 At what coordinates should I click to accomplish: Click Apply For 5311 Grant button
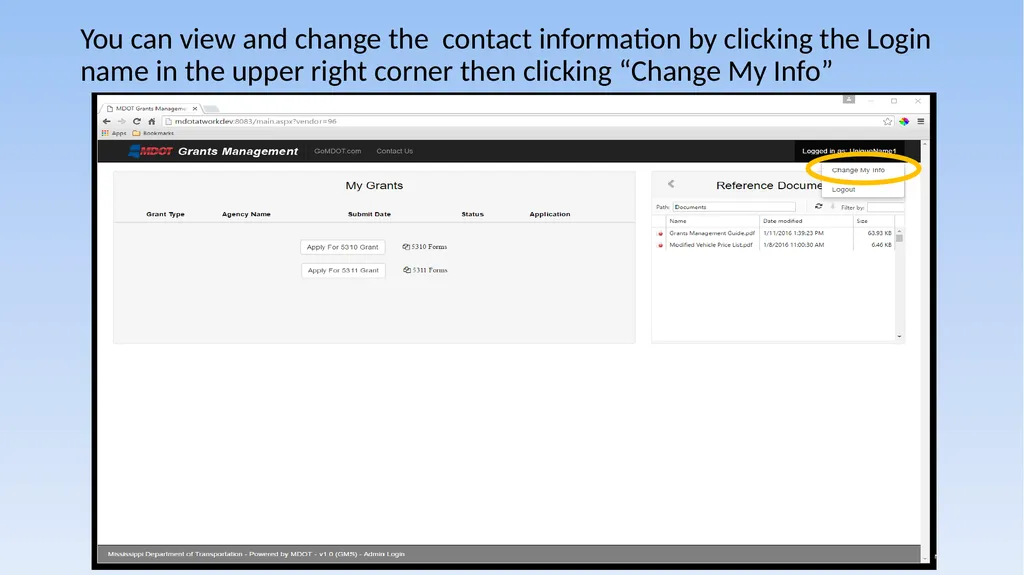pyautogui.click(x=343, y=271)
